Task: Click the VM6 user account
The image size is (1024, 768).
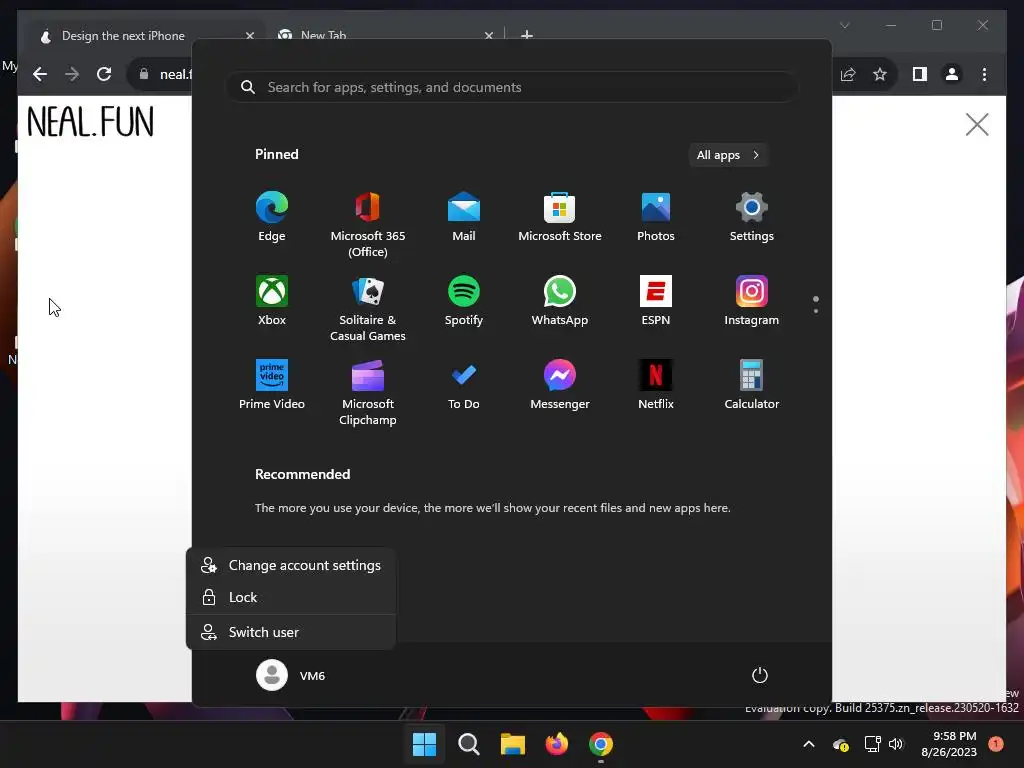Action: (x=291, y=675)
